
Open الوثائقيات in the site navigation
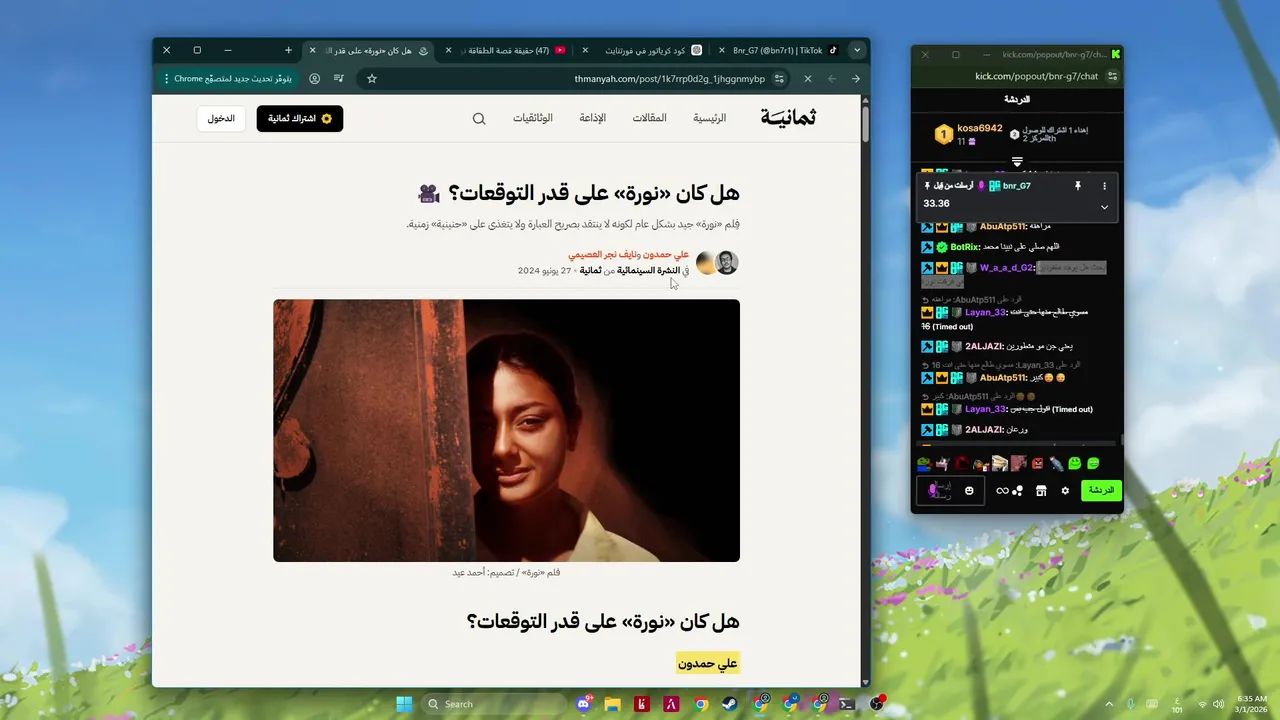(x=533, y=118)
